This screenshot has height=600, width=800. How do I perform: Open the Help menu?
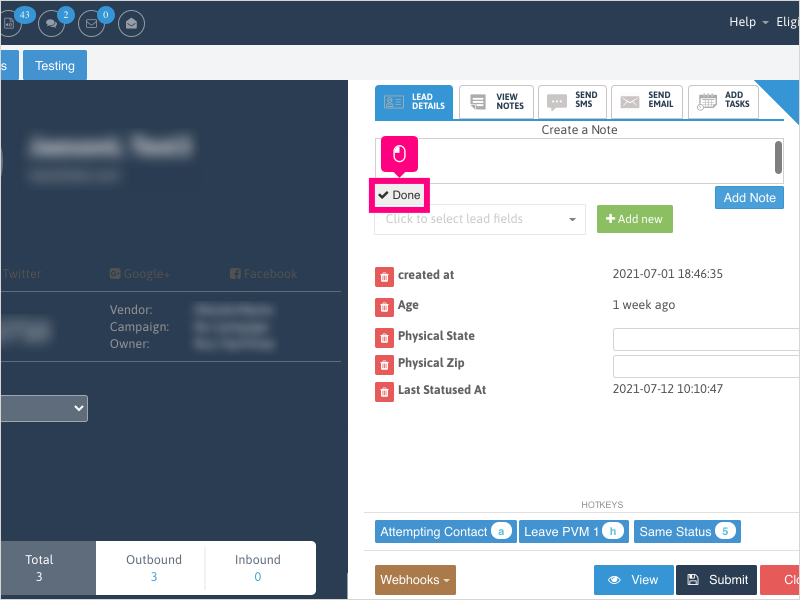(748, 22)
